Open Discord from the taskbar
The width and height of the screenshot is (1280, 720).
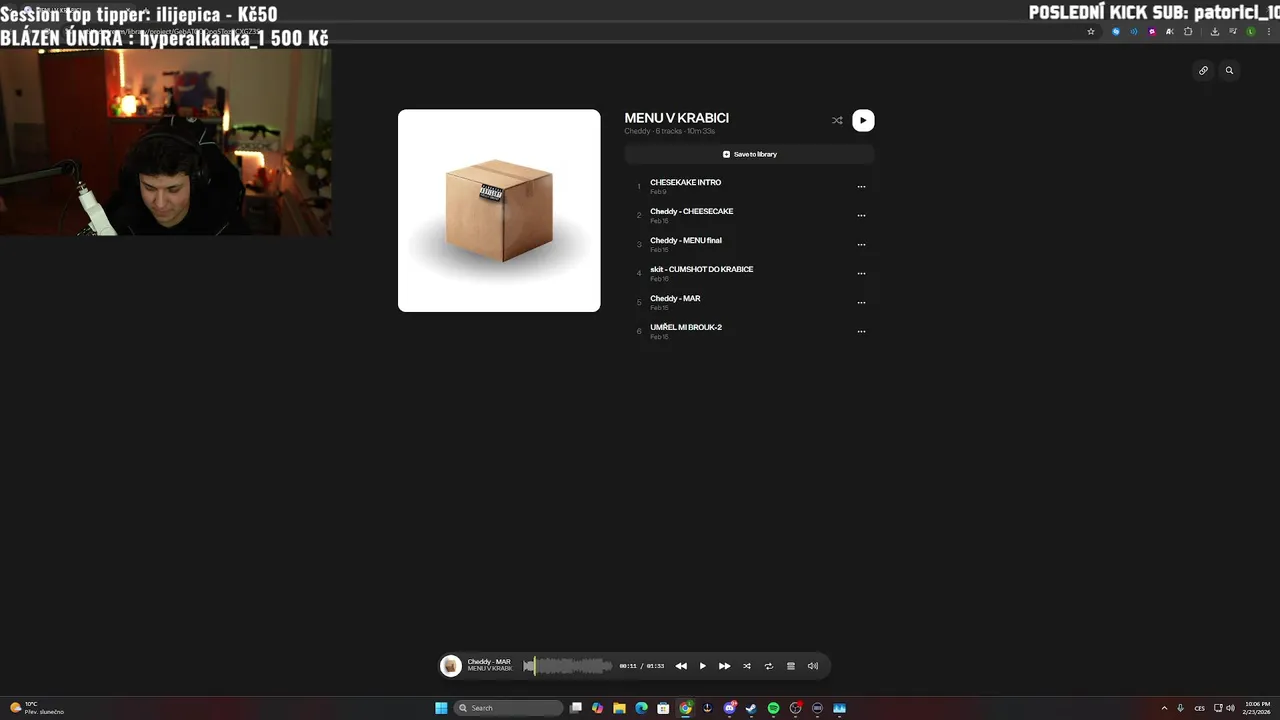click(729, 708)
